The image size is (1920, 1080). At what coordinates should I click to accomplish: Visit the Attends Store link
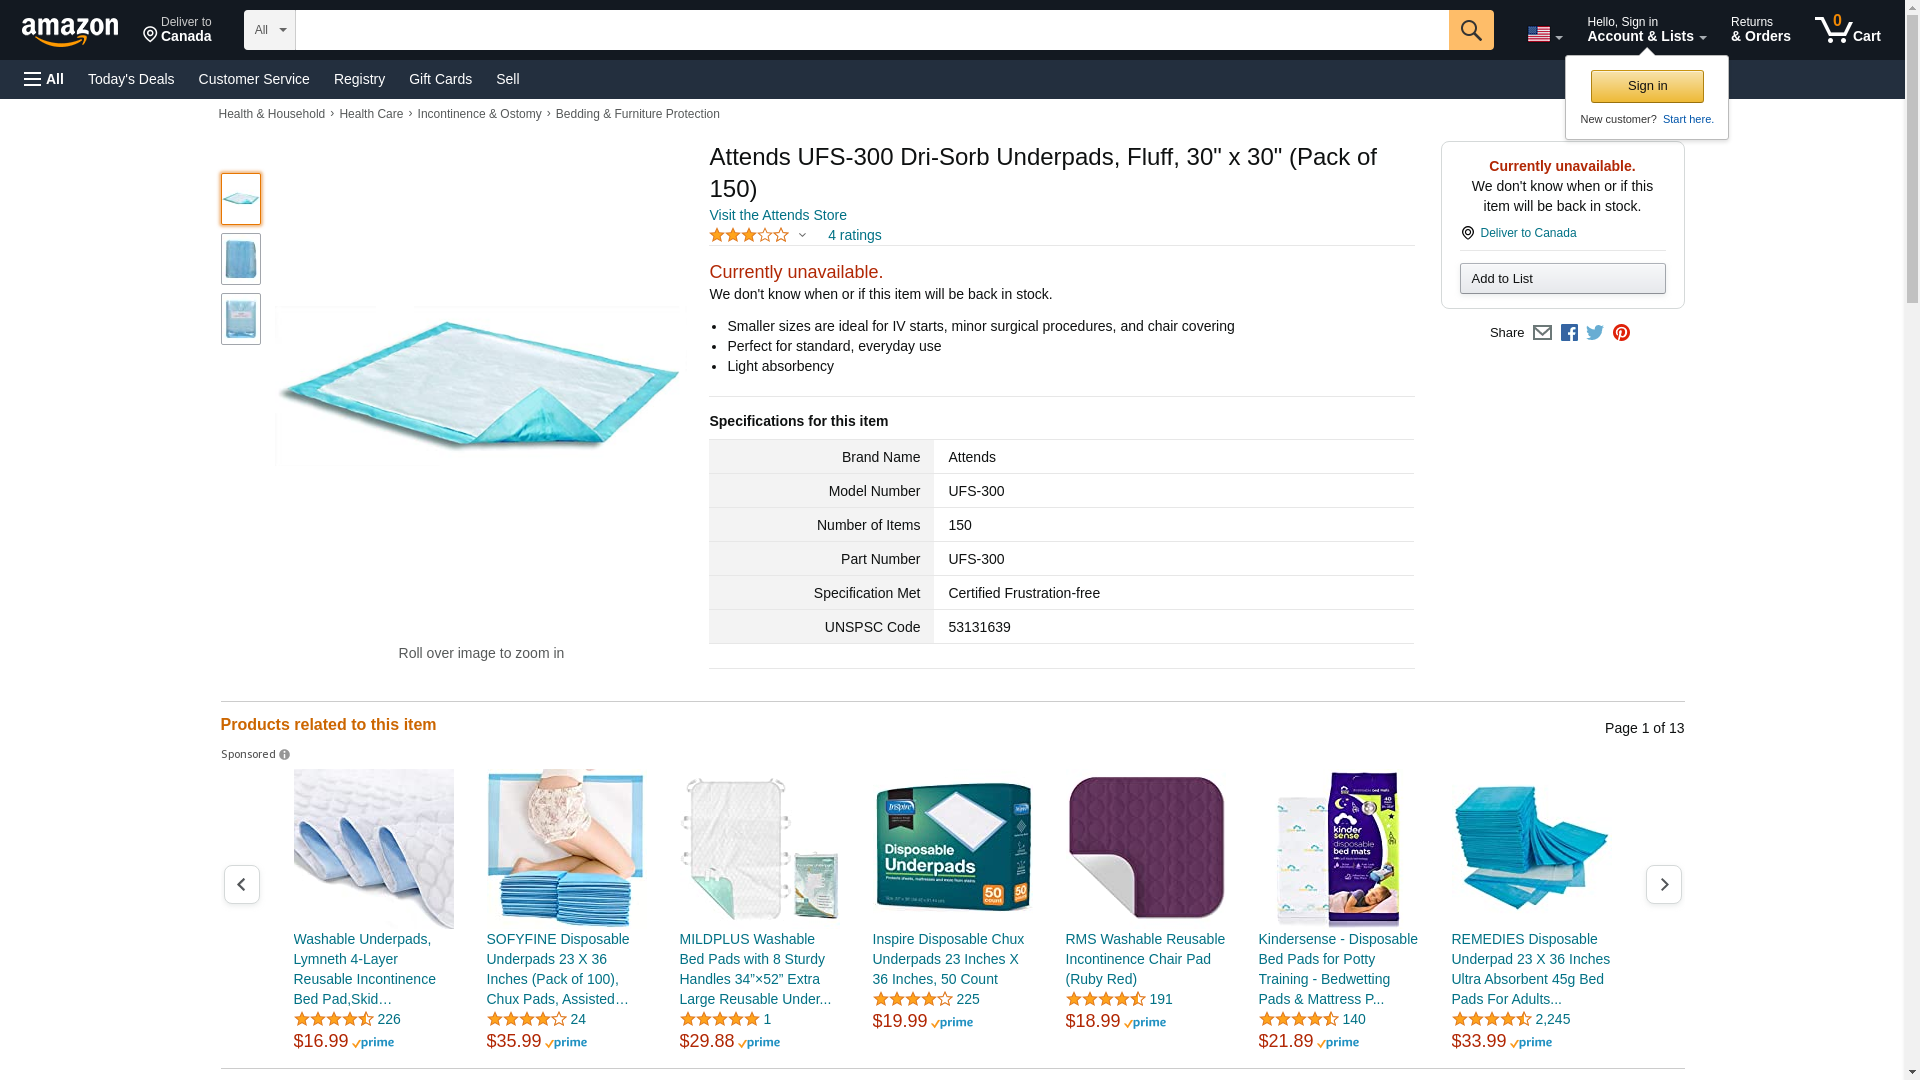pos(778,215)
